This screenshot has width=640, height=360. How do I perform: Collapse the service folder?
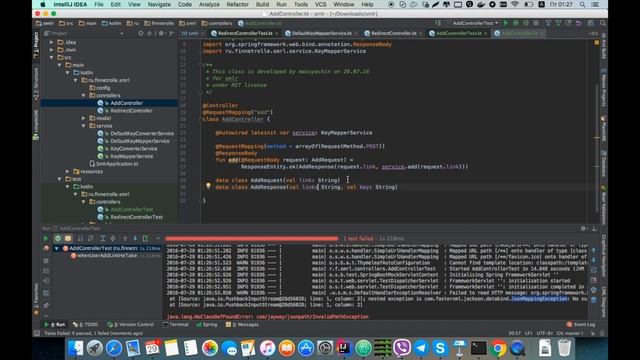[x=84, y=126]
